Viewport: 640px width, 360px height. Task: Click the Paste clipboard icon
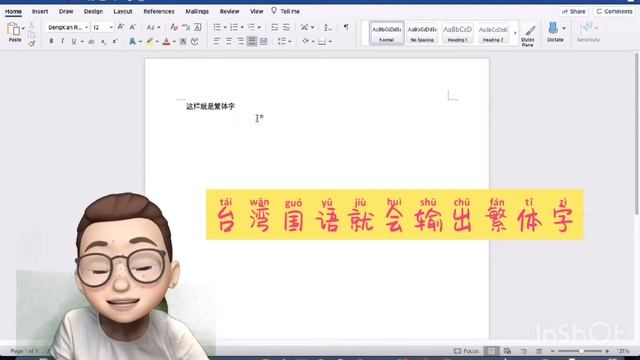14,29
